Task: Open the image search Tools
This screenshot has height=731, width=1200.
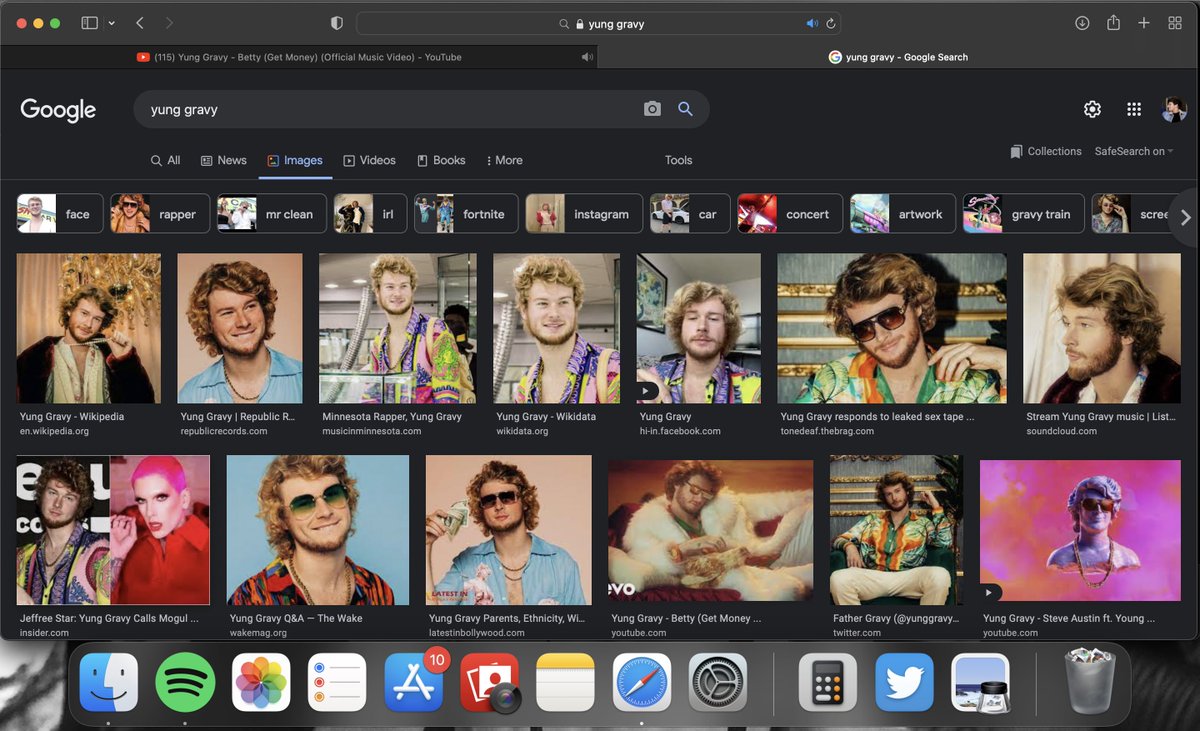Action: [x=679, y=160]
